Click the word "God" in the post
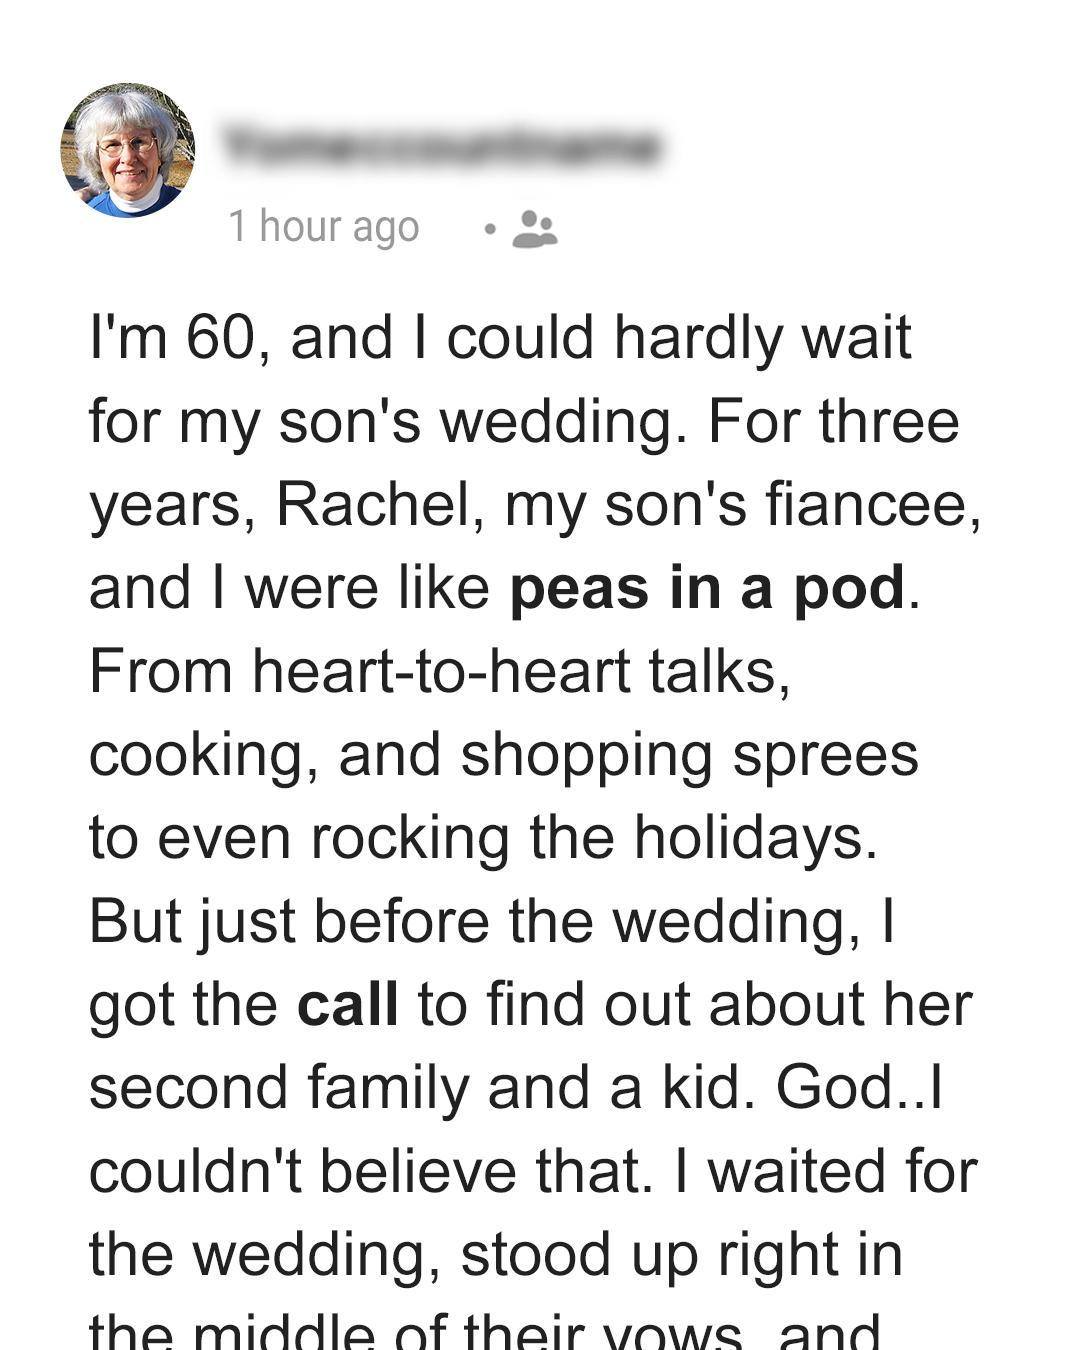1080x1350 pixels. 837,1087
